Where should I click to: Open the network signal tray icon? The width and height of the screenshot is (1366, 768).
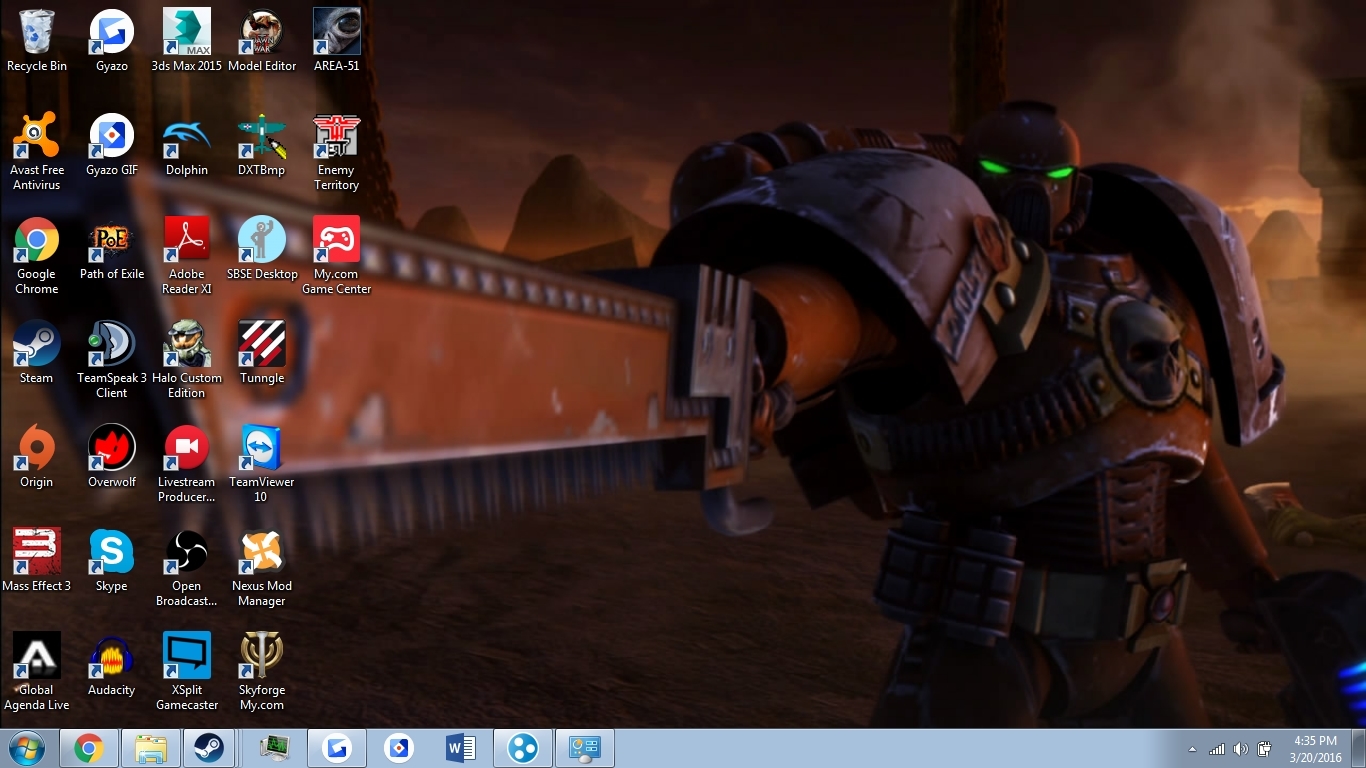point(1217,749)
